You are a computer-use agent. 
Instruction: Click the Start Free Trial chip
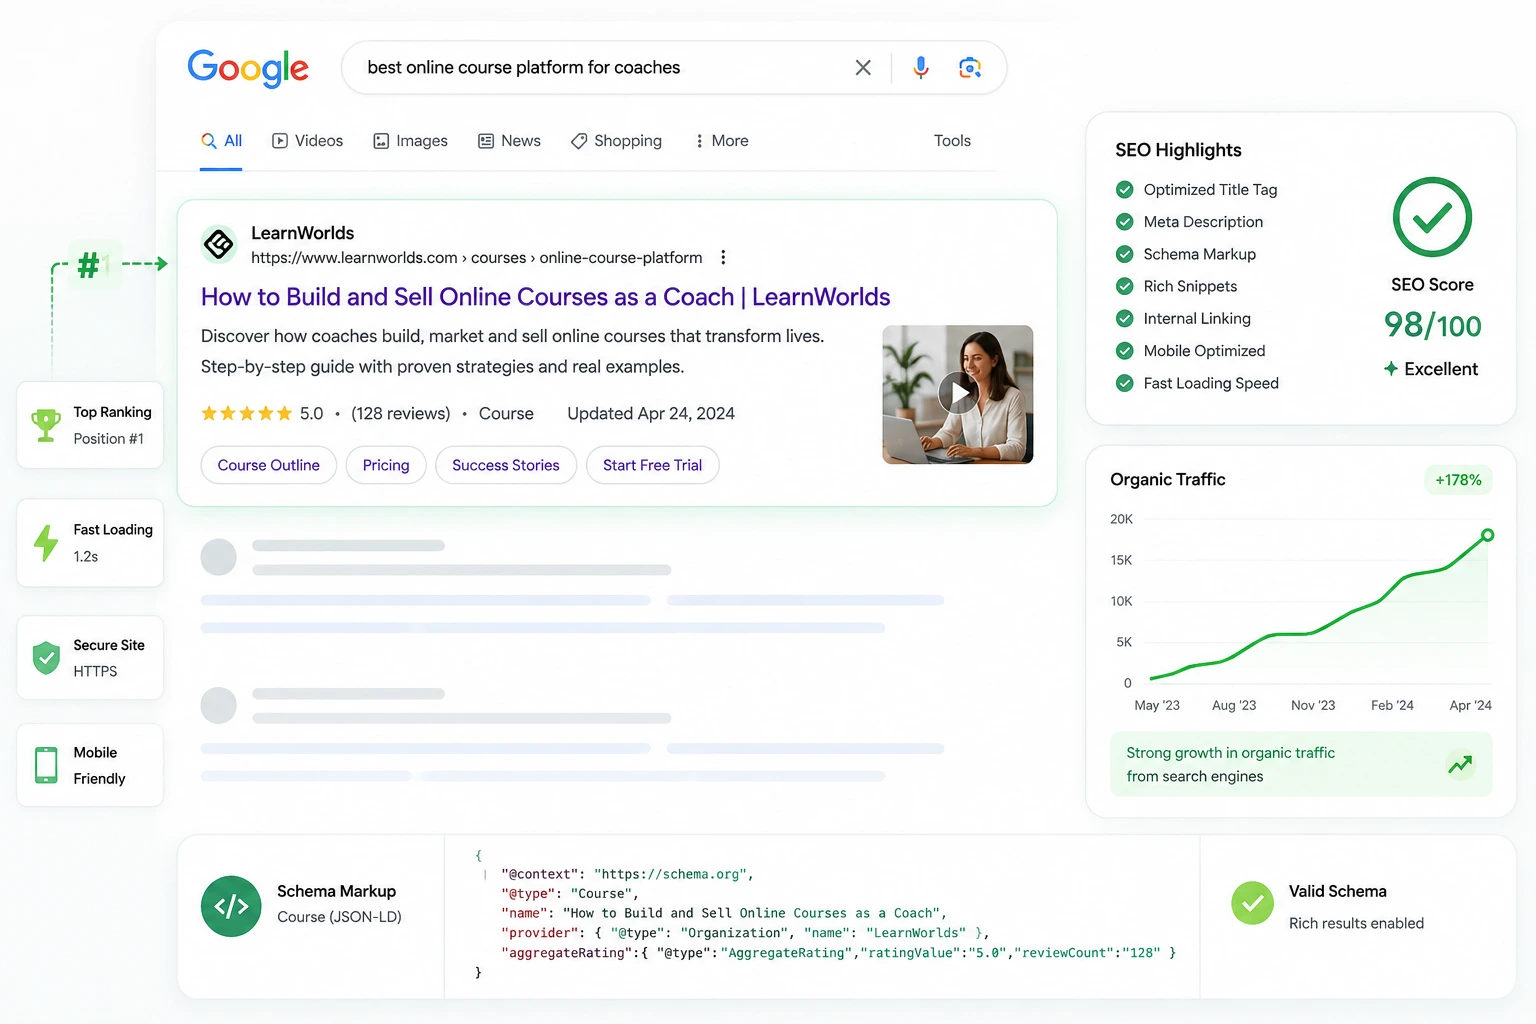click(652, 465)
